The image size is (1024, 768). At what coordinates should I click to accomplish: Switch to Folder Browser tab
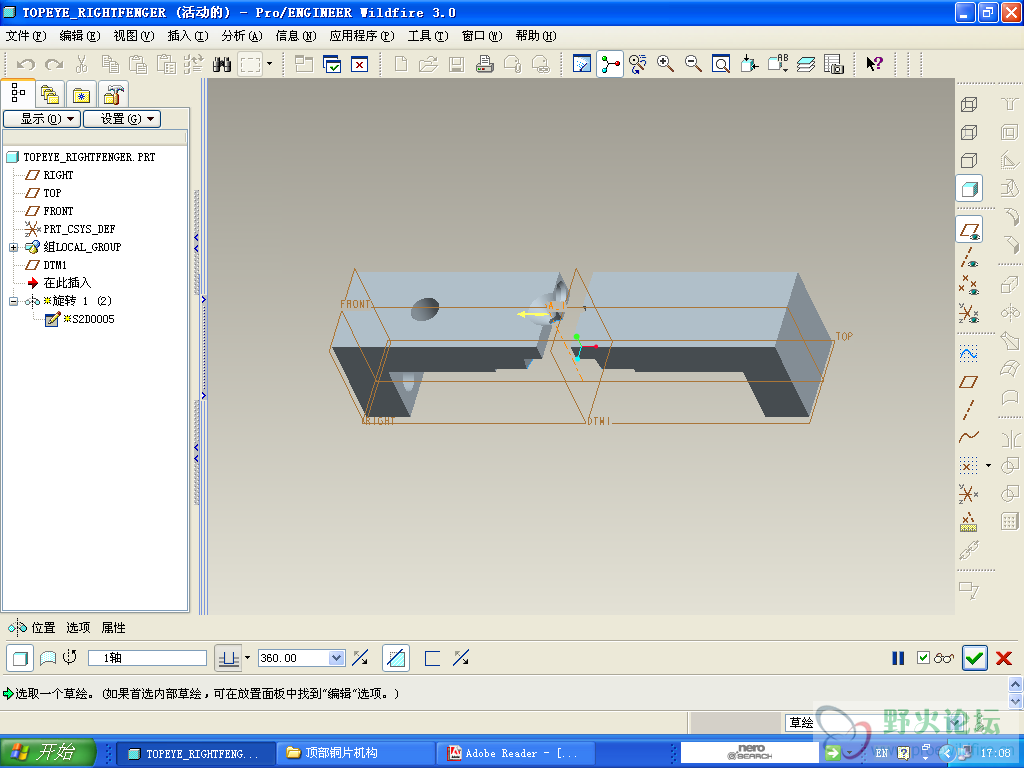point(50,95)
